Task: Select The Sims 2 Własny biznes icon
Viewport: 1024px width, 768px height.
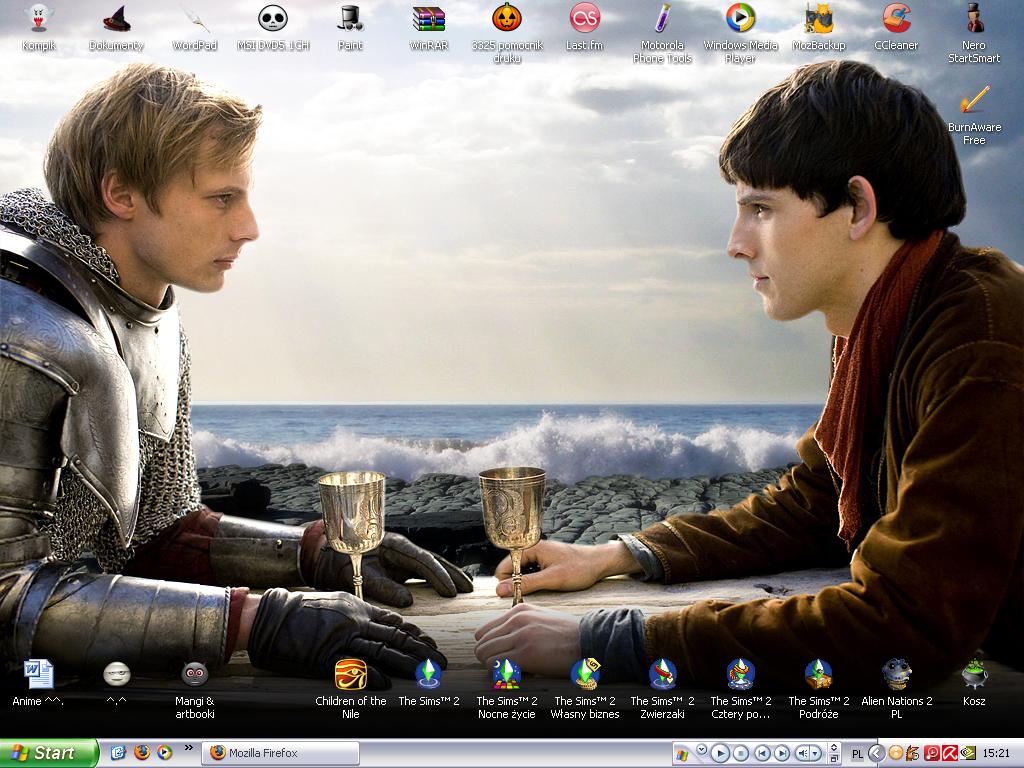Action: [x=584, y=690]
